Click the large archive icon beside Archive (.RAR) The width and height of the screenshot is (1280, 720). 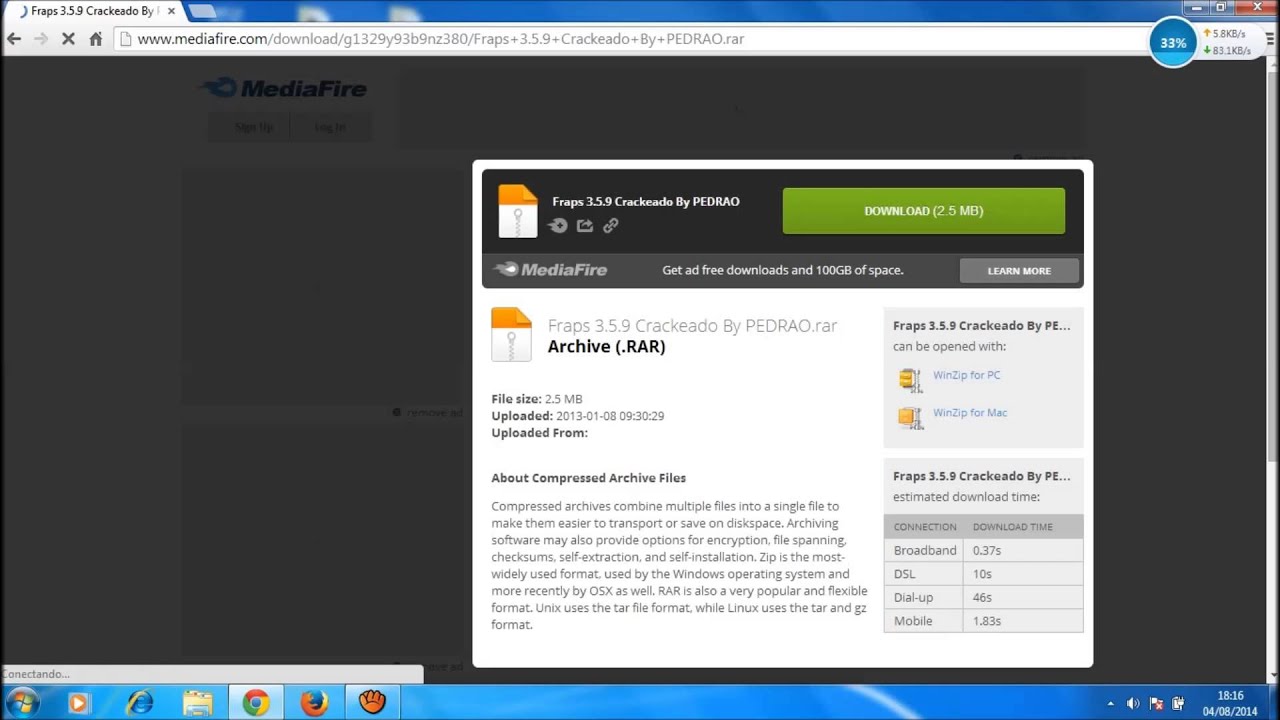click(511, 334)
